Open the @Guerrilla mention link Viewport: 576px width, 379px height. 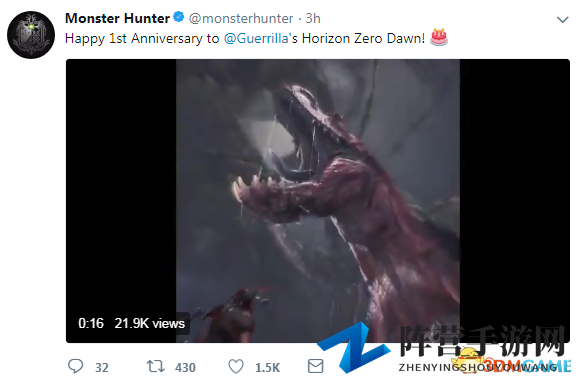click(256, 38)
